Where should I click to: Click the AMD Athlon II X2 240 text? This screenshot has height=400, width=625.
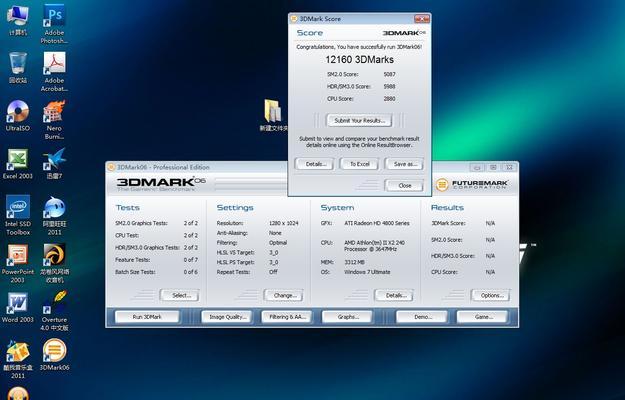(x=374, y=246)
